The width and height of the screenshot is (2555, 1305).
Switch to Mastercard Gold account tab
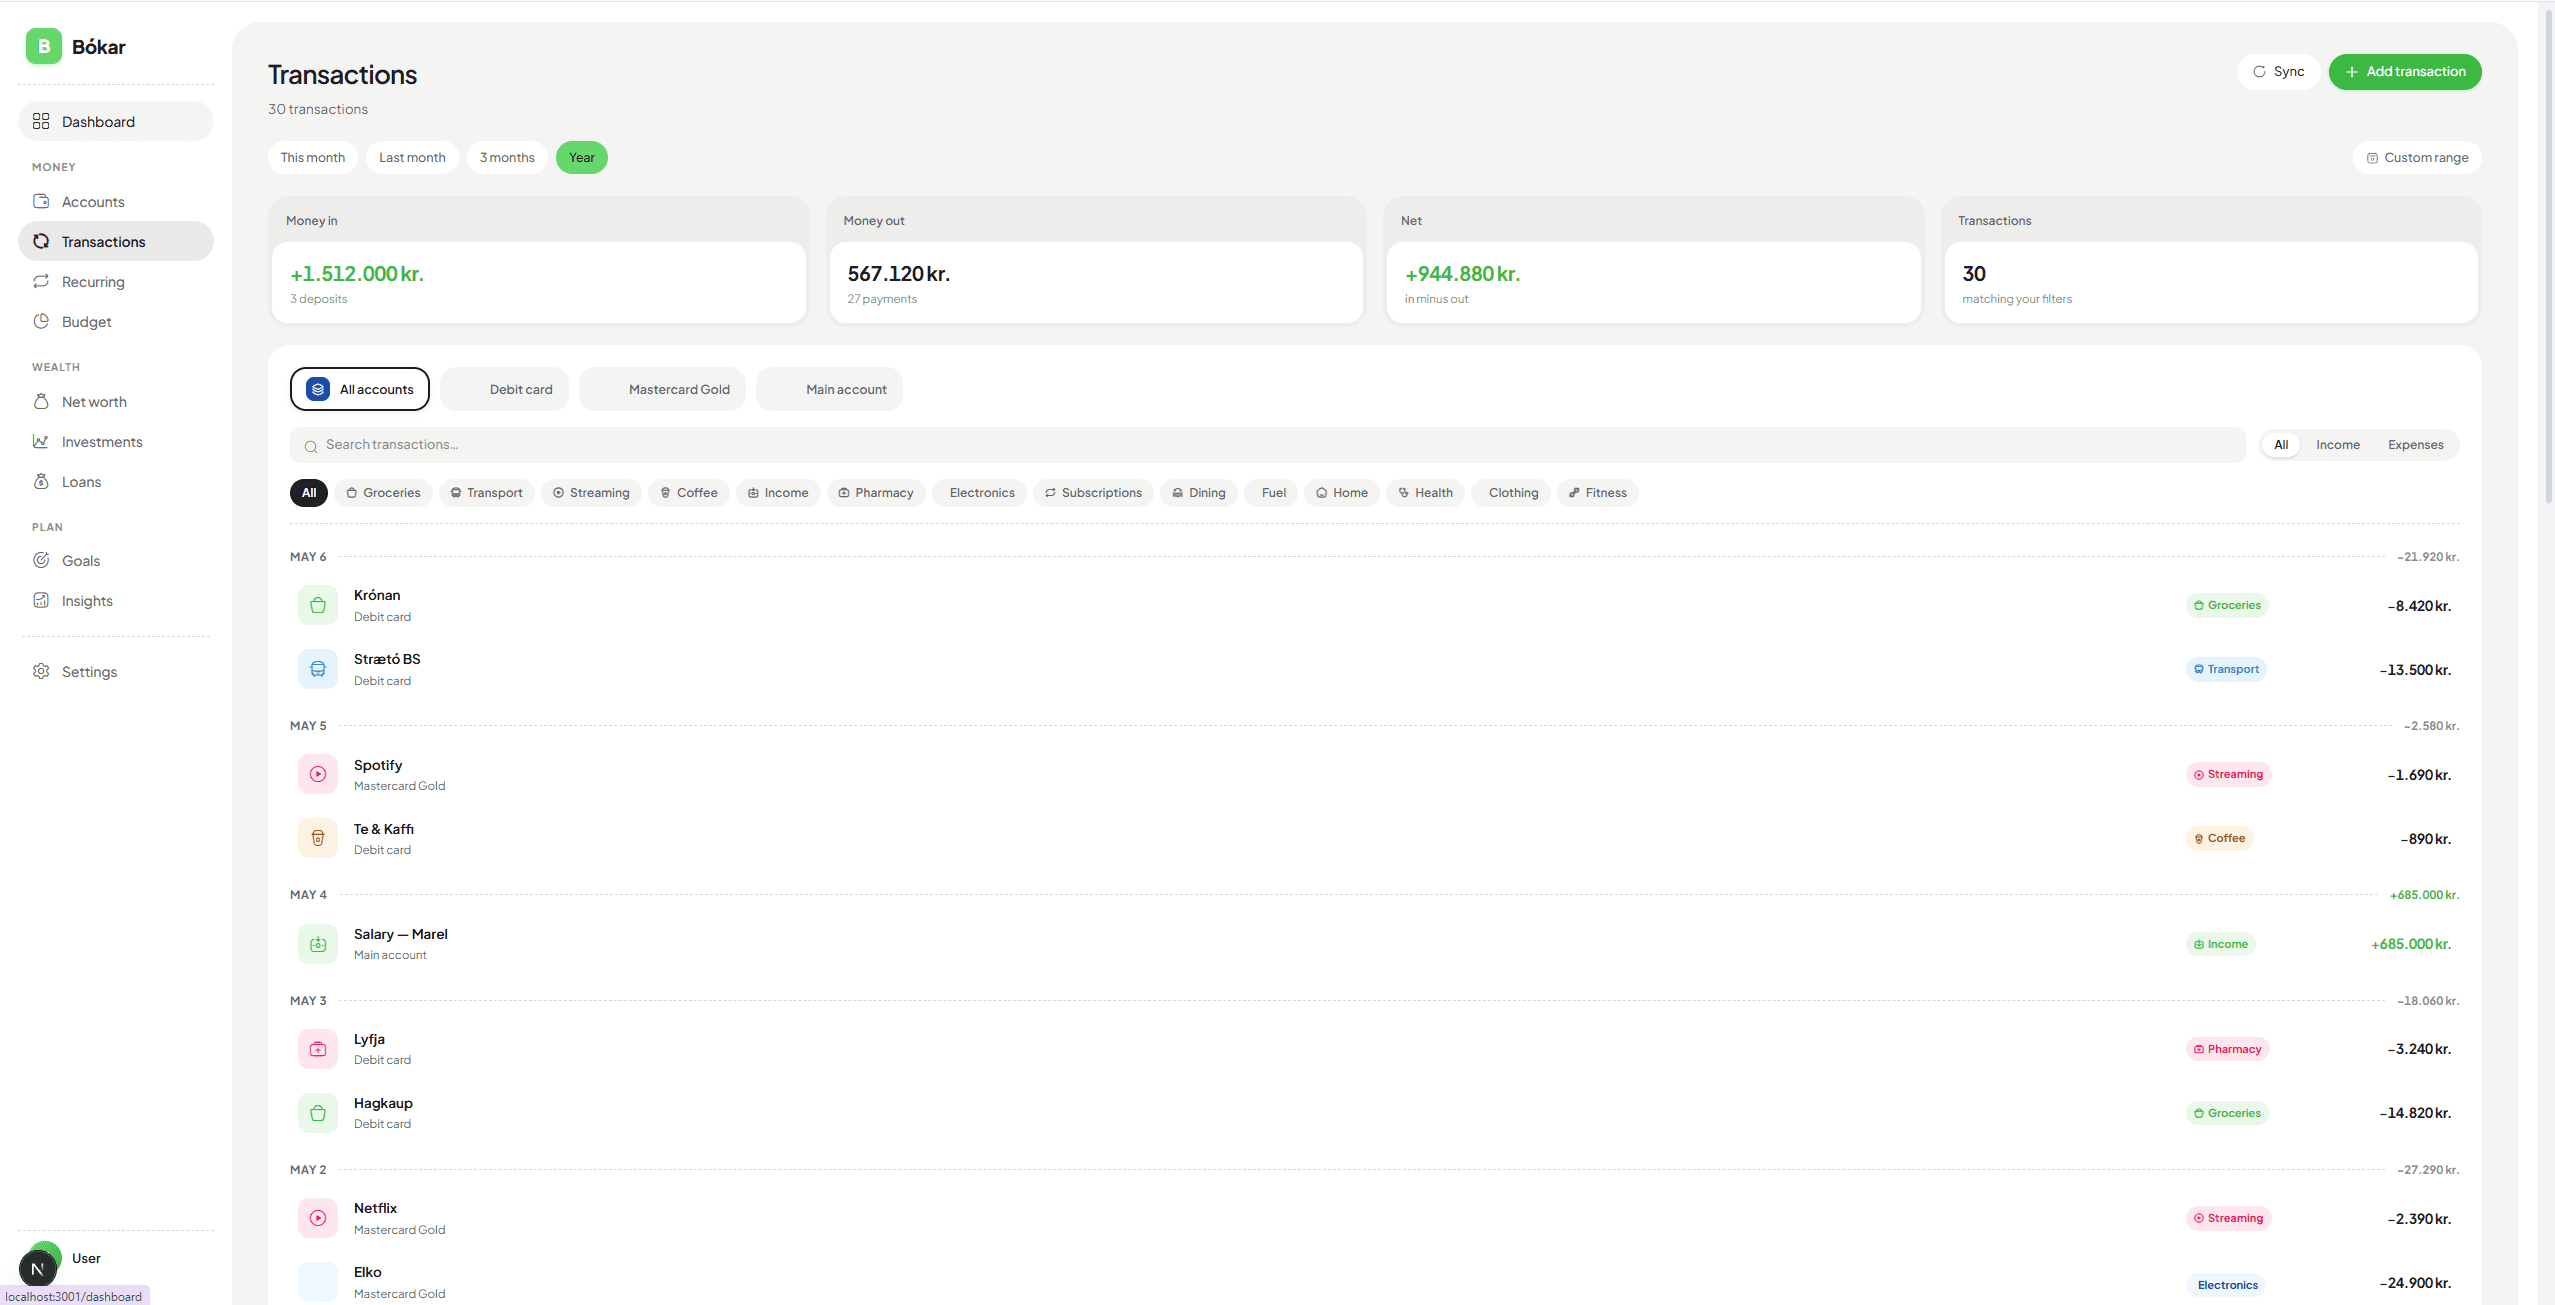(663, 389)
